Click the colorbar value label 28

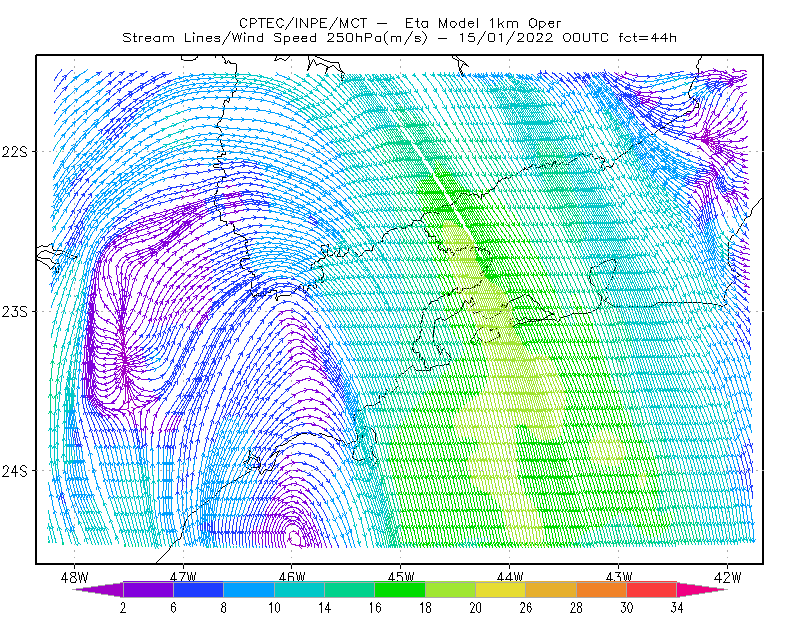(x=576, y=608)
